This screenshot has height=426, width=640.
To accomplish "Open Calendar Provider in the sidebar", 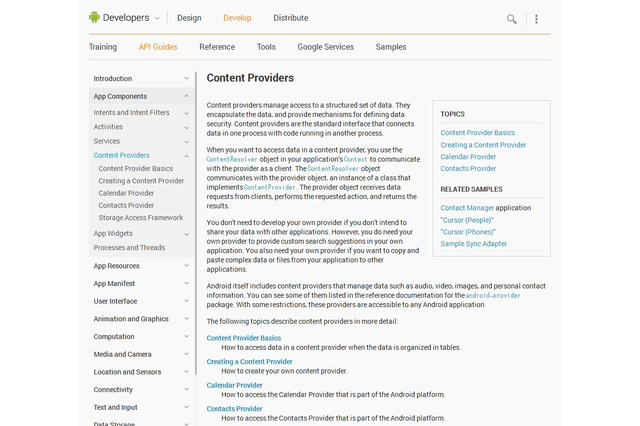I will 127,193.
